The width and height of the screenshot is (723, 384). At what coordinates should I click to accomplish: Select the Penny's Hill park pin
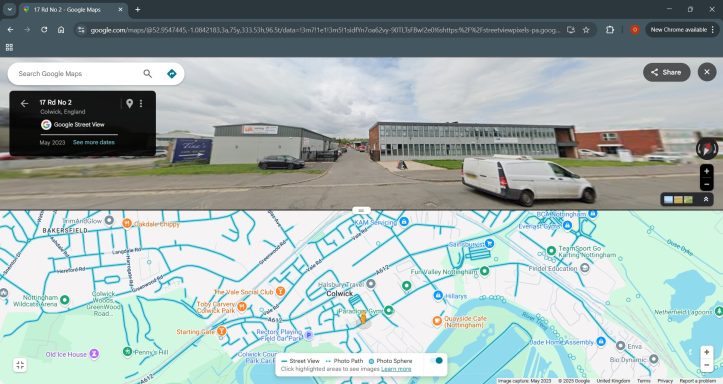click(128, 352)
